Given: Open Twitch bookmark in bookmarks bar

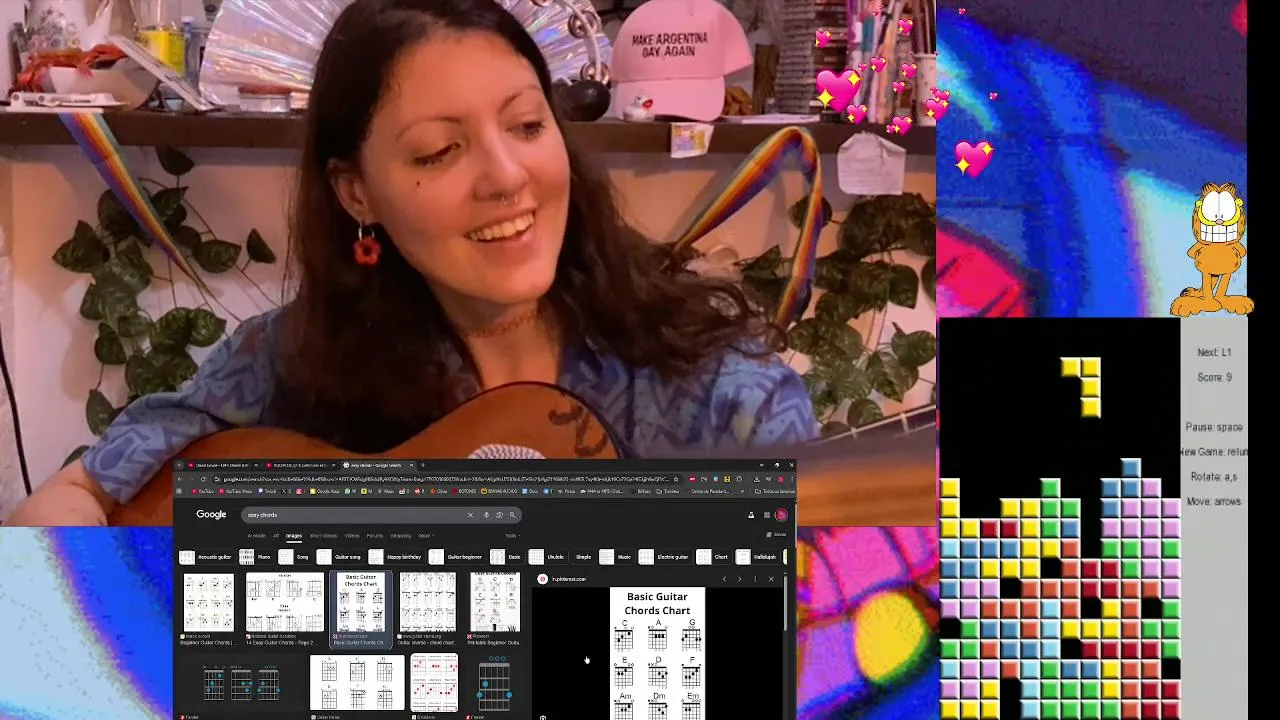Looking at the screenshot, I should coord(267,491).
